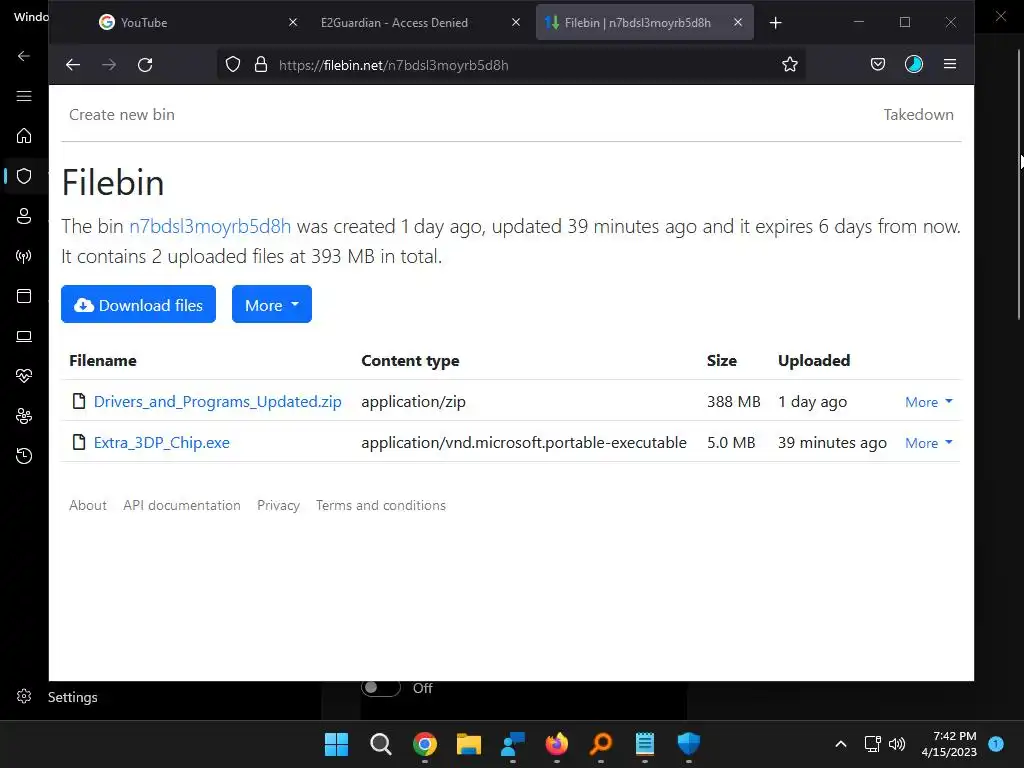The width and height of the screenshot is (1024, 768).
Task: Expand the blue More dropdown button
Action: pyautogui.click(x=272, y=304)
